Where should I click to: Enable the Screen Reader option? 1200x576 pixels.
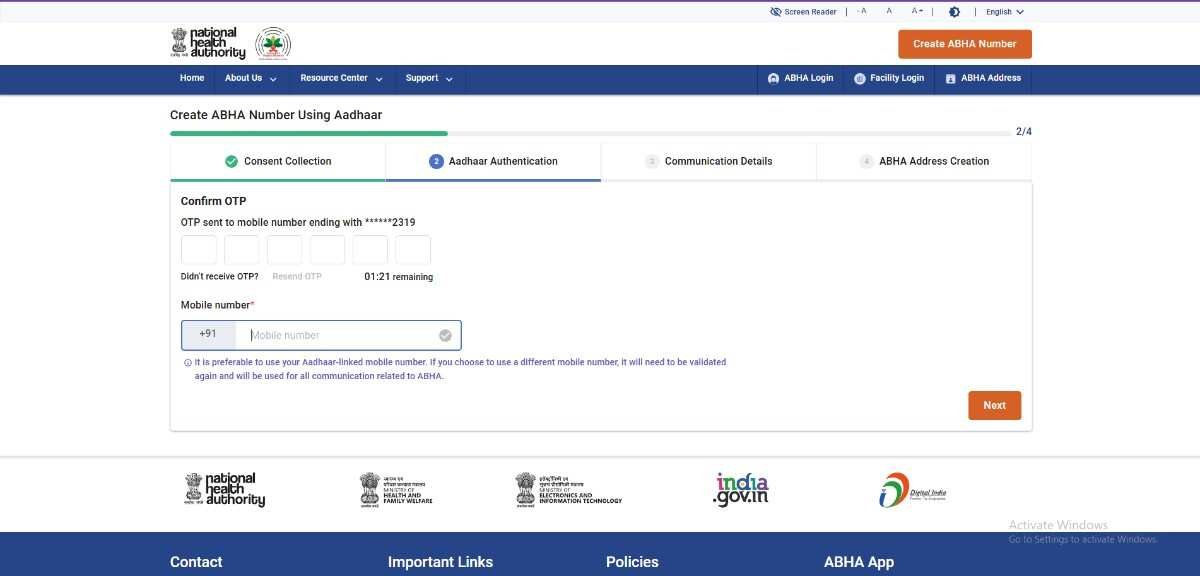pos(803,12)
